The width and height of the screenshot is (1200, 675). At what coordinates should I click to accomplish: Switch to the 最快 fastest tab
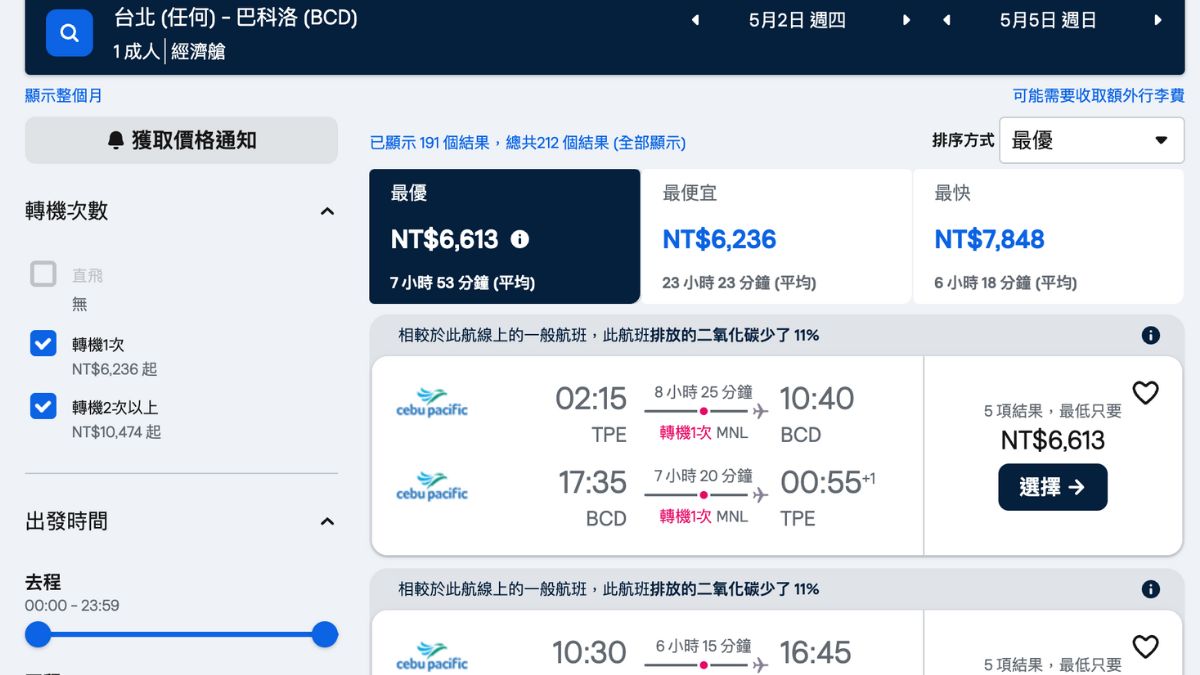click(x=1047, y=237)
